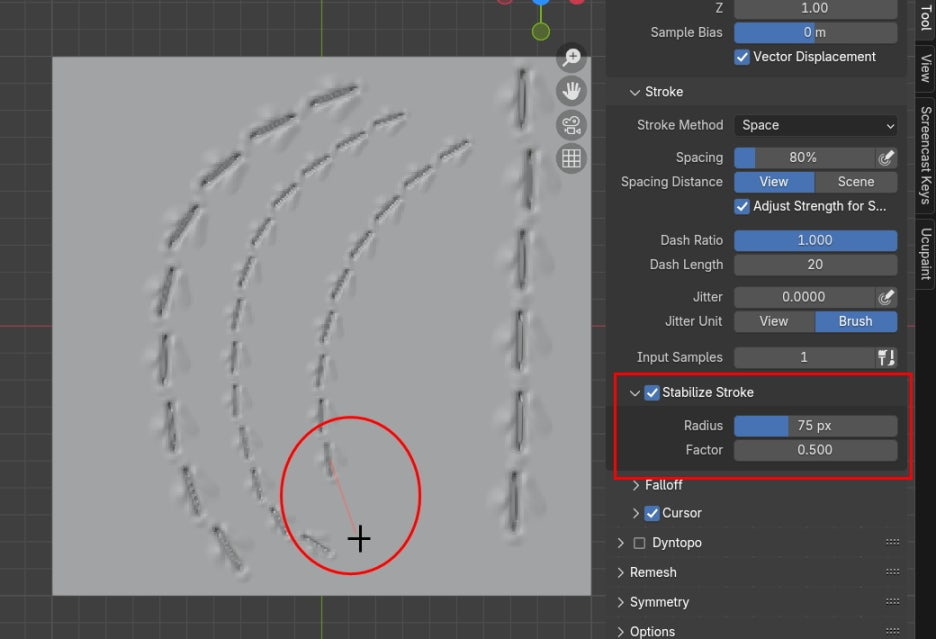Switch perspective/orthographic grid icon
The height and width of the screenshot is (639, 936).
pos(571,158)
